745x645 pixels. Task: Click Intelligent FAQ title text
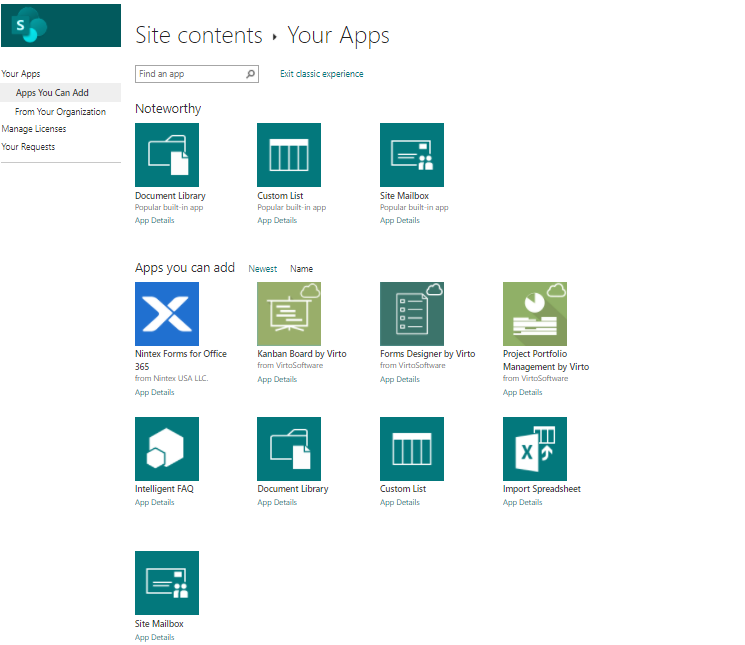[164, 489]
